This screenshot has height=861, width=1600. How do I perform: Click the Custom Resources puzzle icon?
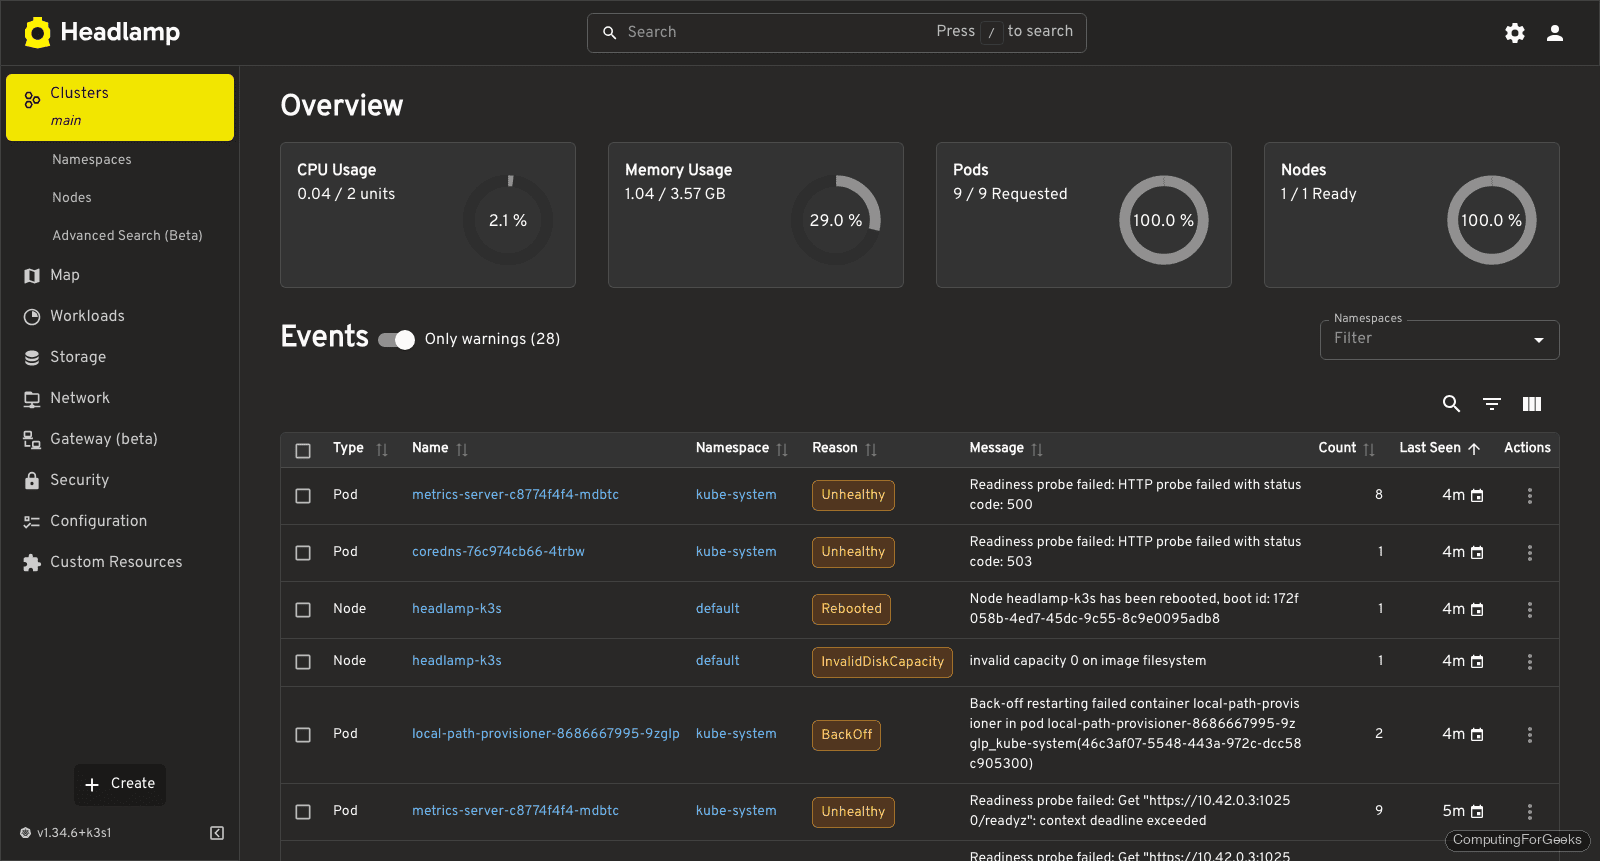click(32, 563)
